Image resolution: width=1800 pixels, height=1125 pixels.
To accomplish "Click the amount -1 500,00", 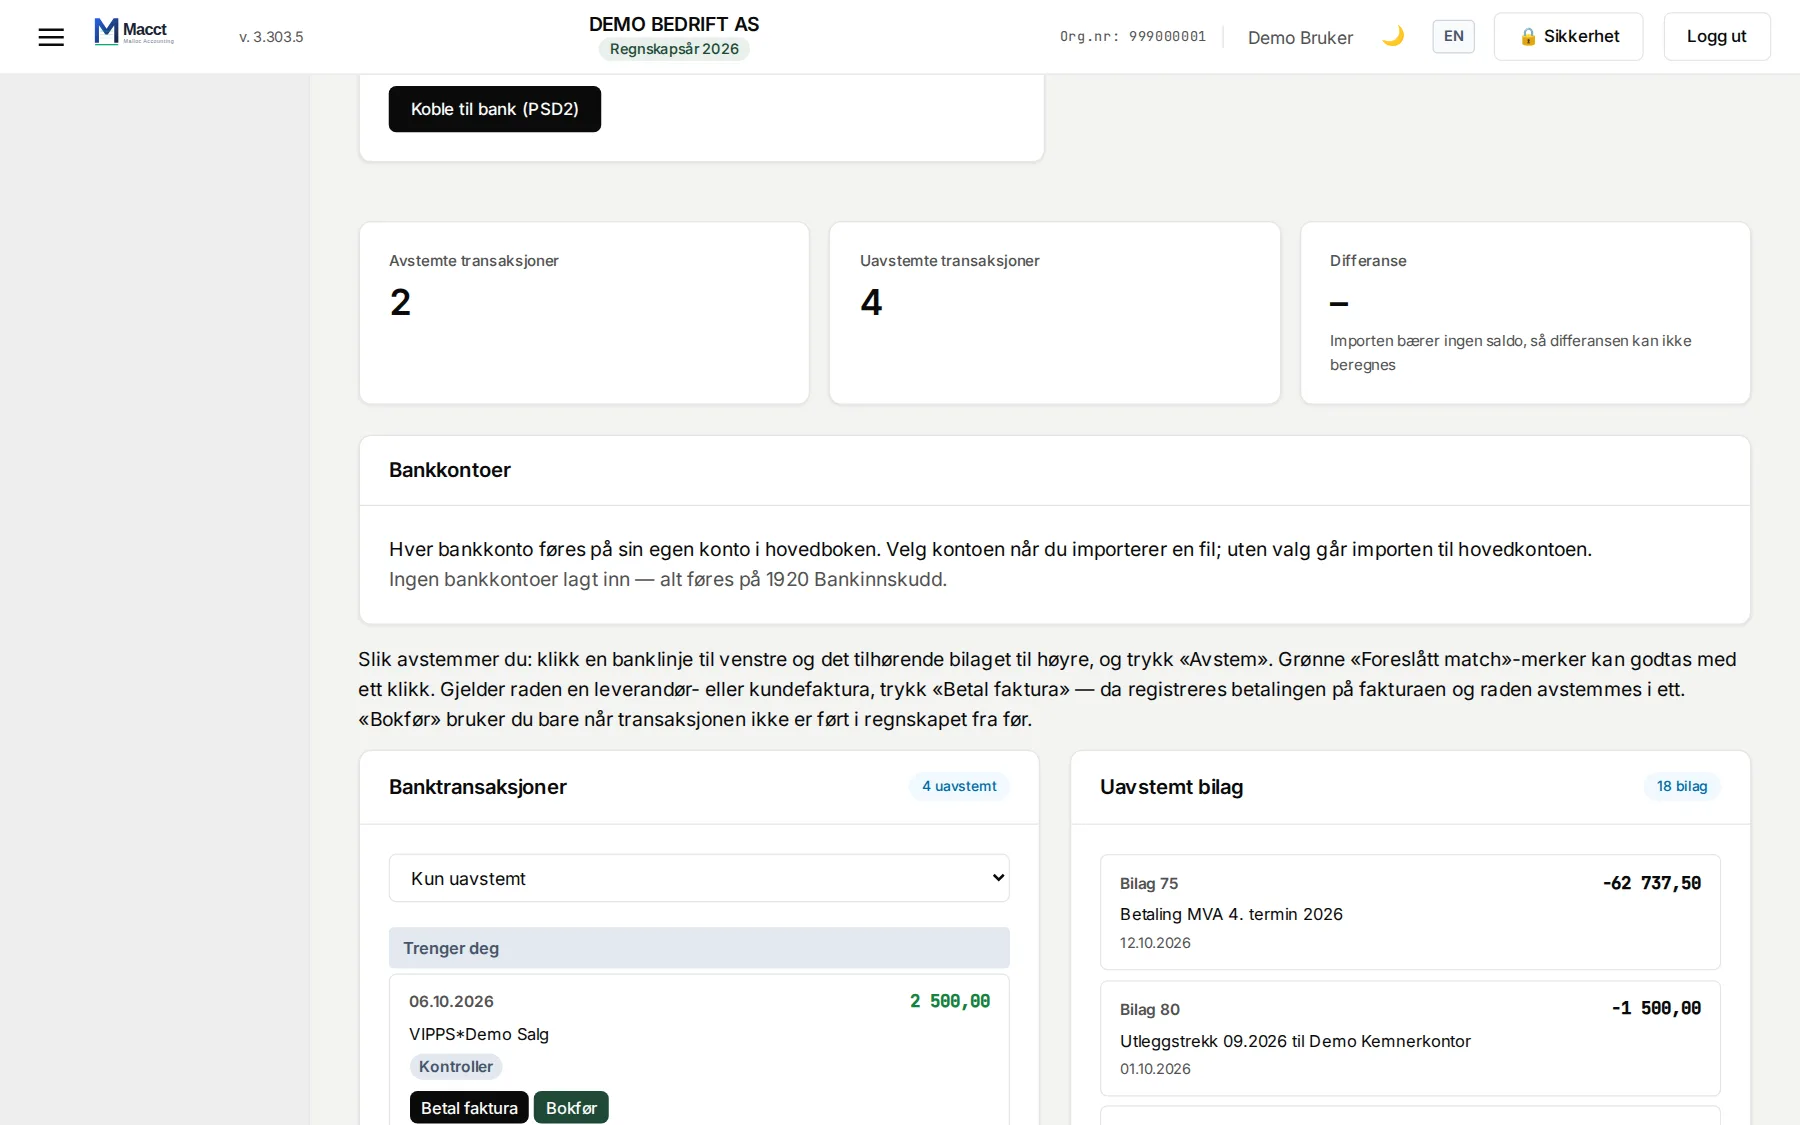I will pyautogui.click(x=1656, y=1008).
